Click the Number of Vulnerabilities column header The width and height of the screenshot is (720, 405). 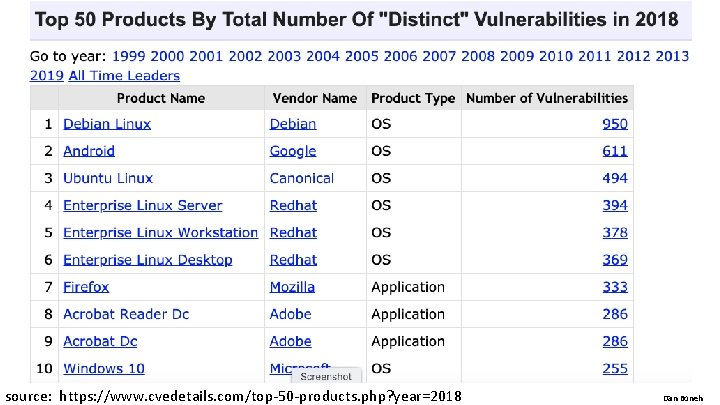pyautogui.click(x=547, y=98)
